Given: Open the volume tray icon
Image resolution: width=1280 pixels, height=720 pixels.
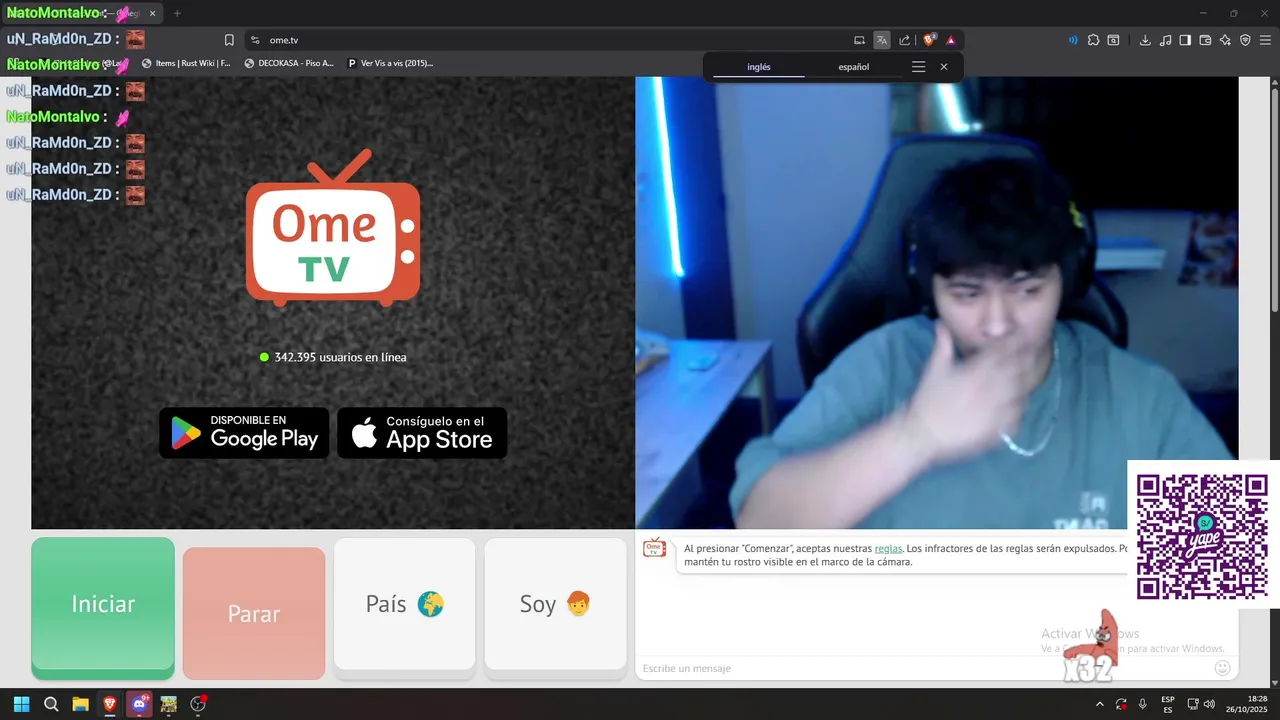Looking at the screenshot, I should click(x=1209, y=704).
